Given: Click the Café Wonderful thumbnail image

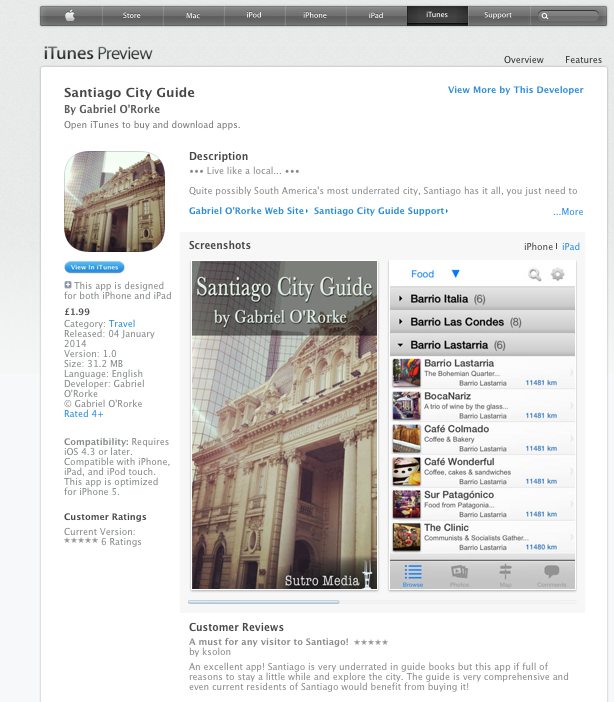Looking at the screenshot, I should [407, 471].
